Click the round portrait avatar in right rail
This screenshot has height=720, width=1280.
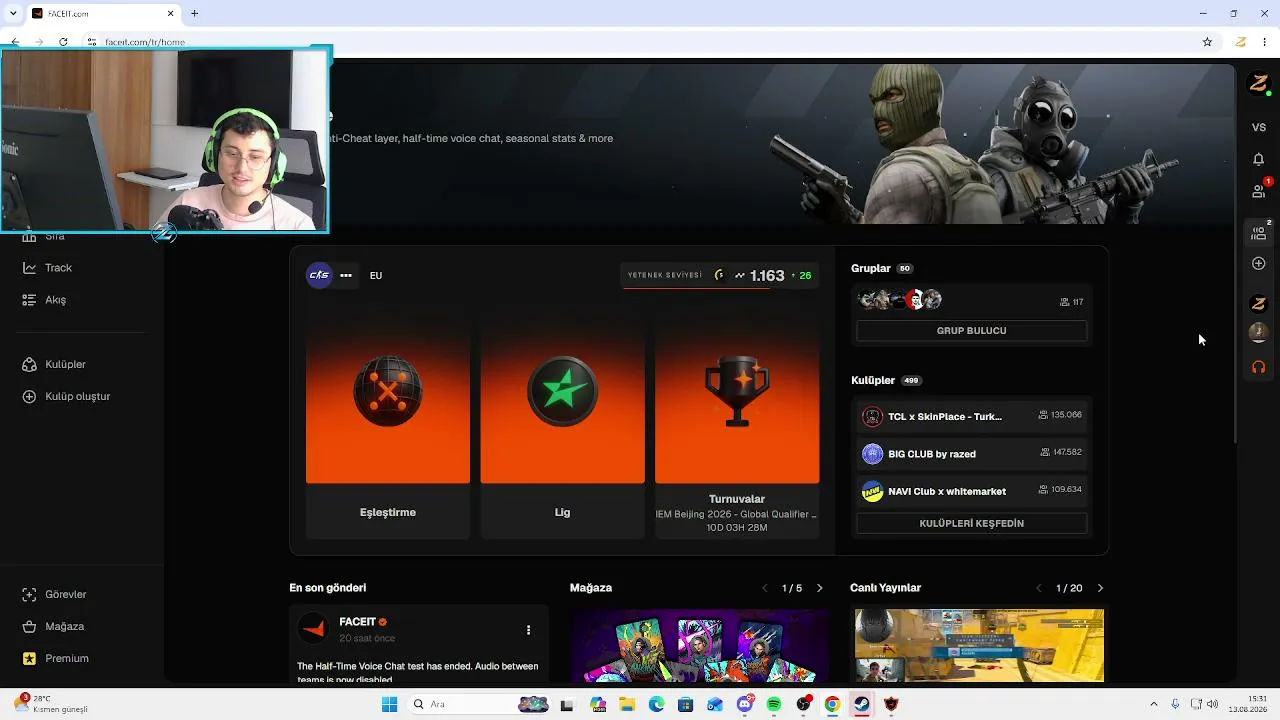coord(1259,332)
